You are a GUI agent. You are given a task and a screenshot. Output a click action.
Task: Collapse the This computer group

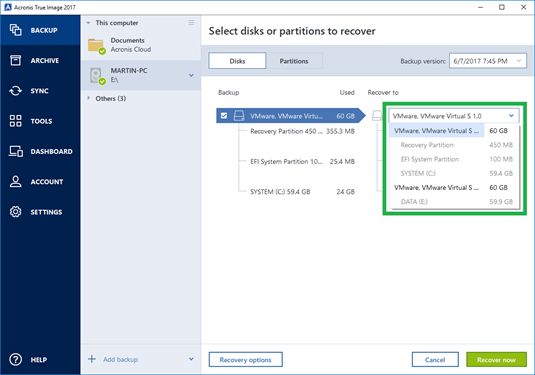click(88, 23)
